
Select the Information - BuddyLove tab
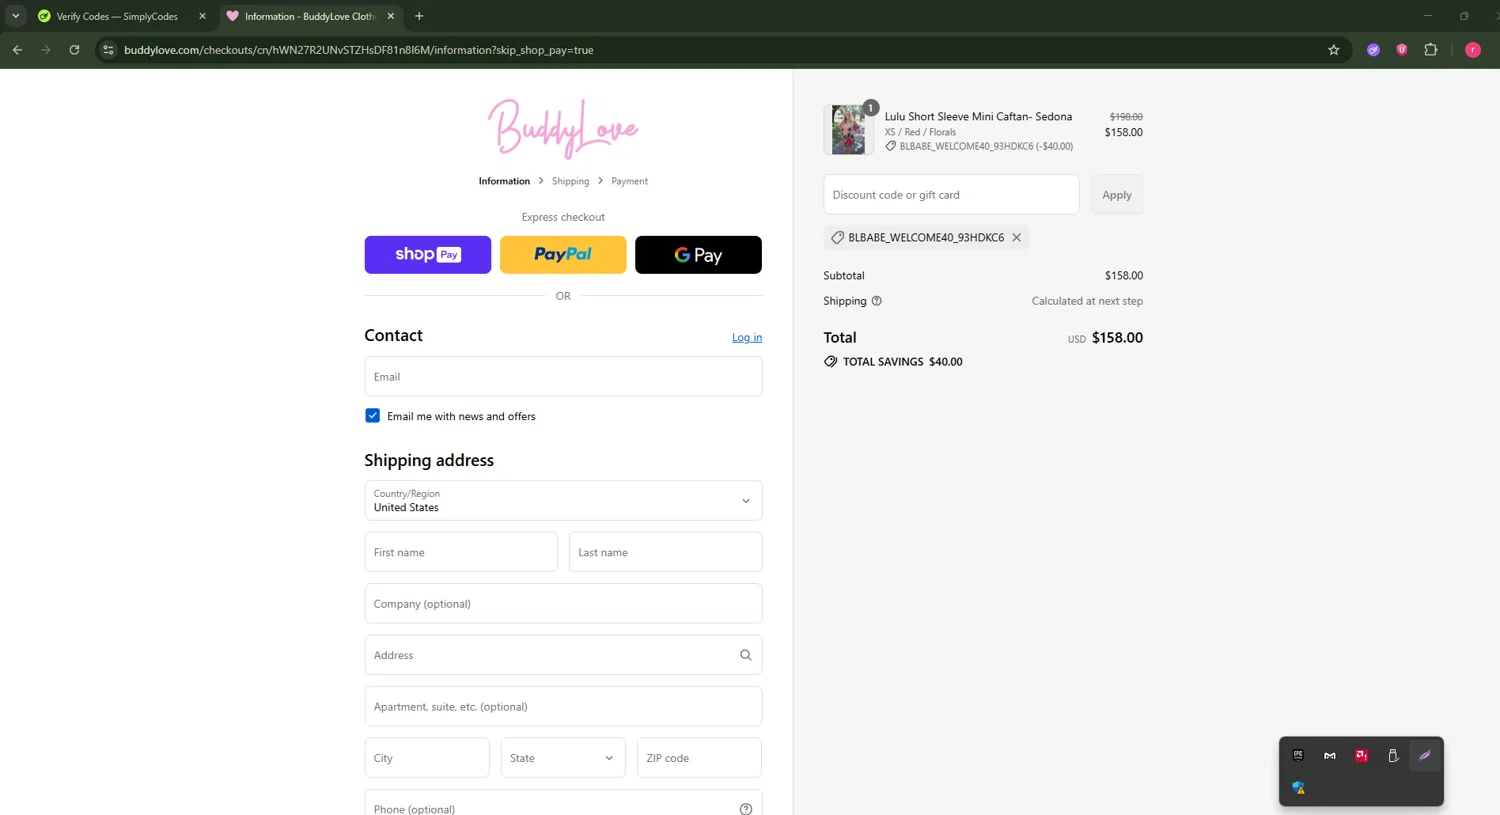pos(310,16)
